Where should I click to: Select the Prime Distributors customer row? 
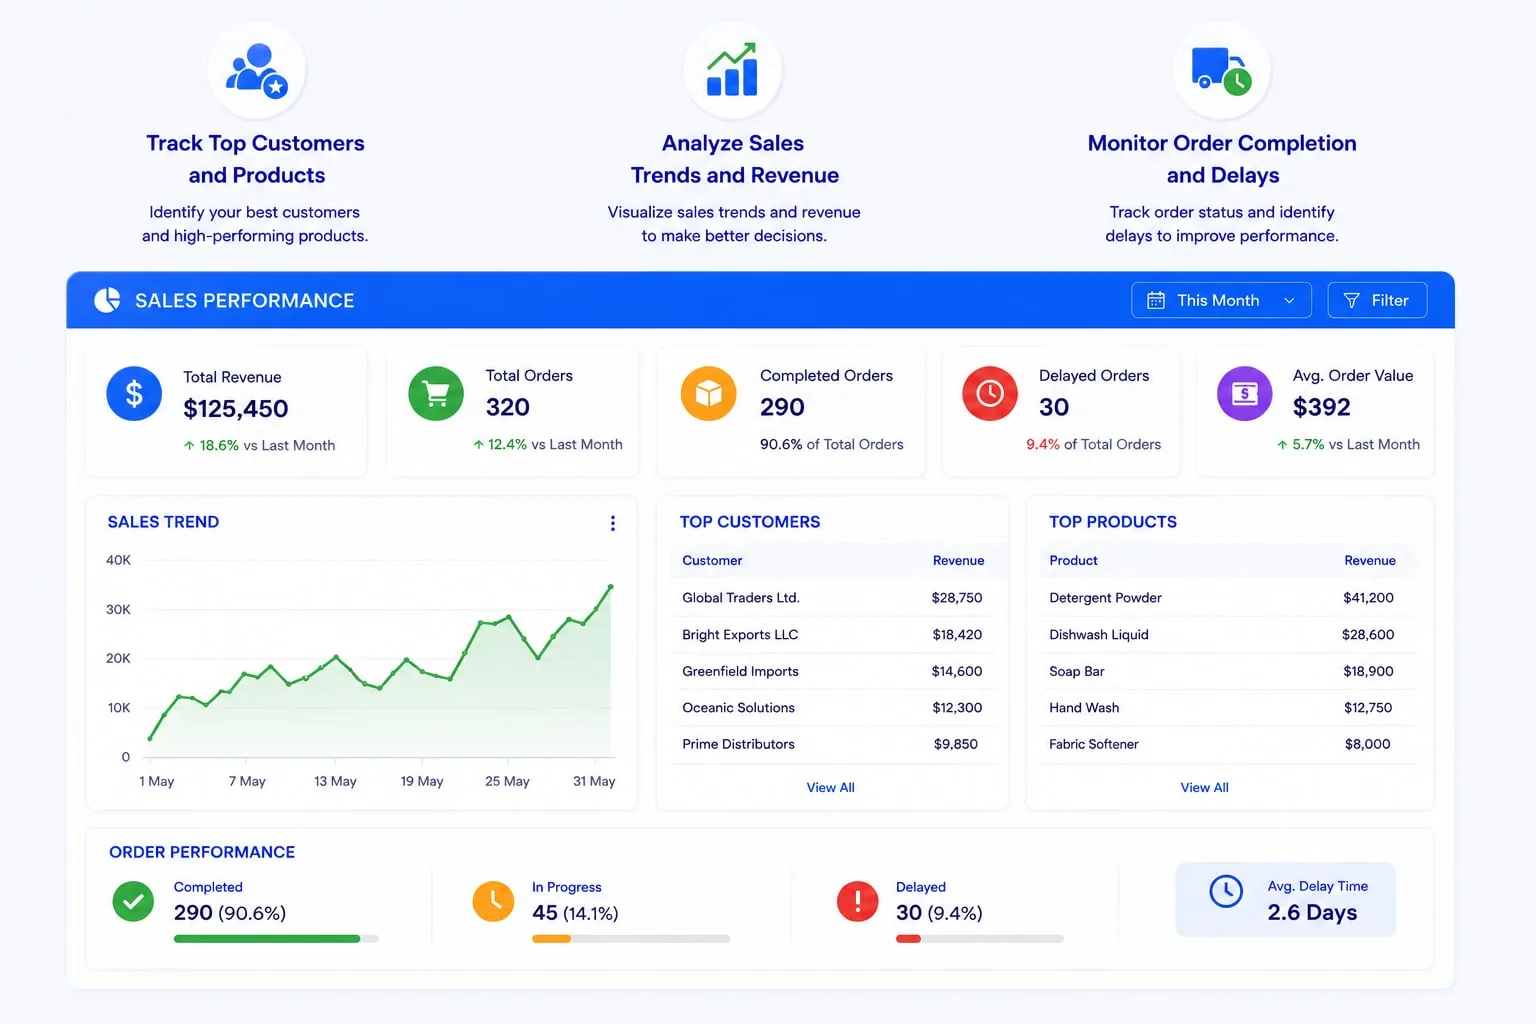(x=832, y=745)
